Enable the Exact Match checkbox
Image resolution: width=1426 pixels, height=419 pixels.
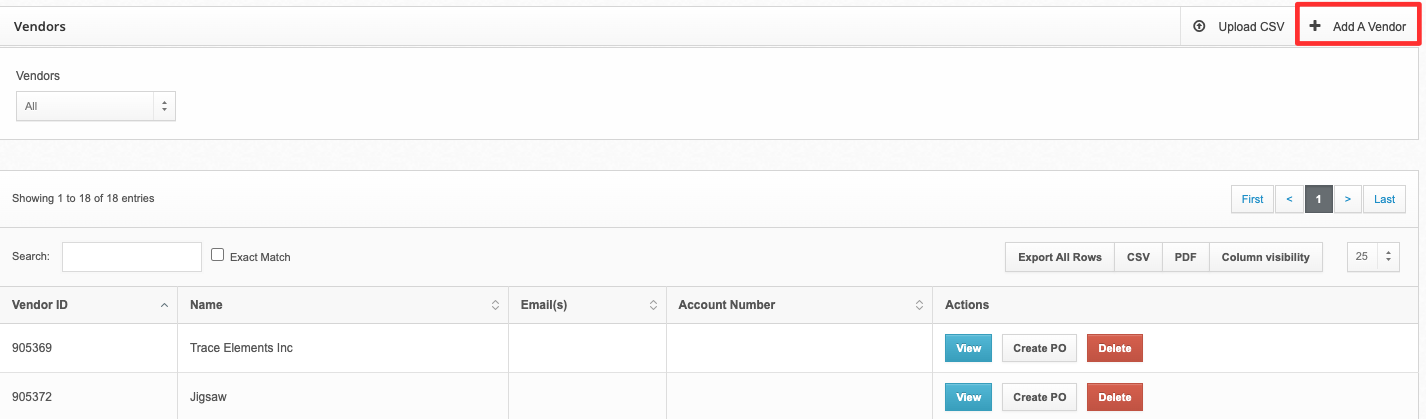coord(218,255)
